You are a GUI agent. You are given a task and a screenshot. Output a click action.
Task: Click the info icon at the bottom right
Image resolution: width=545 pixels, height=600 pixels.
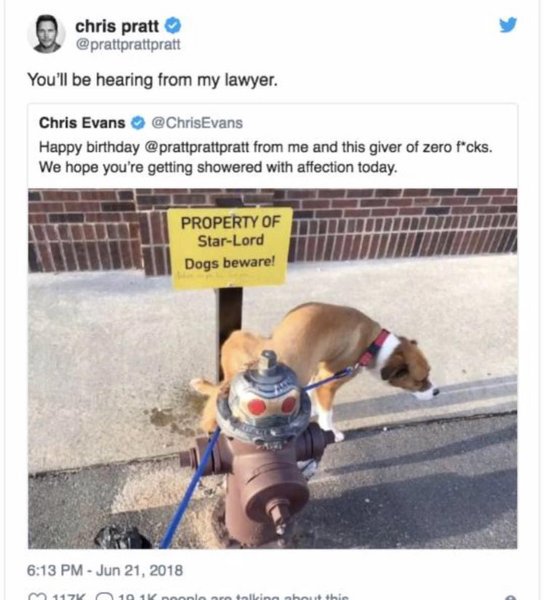point(511,598)
